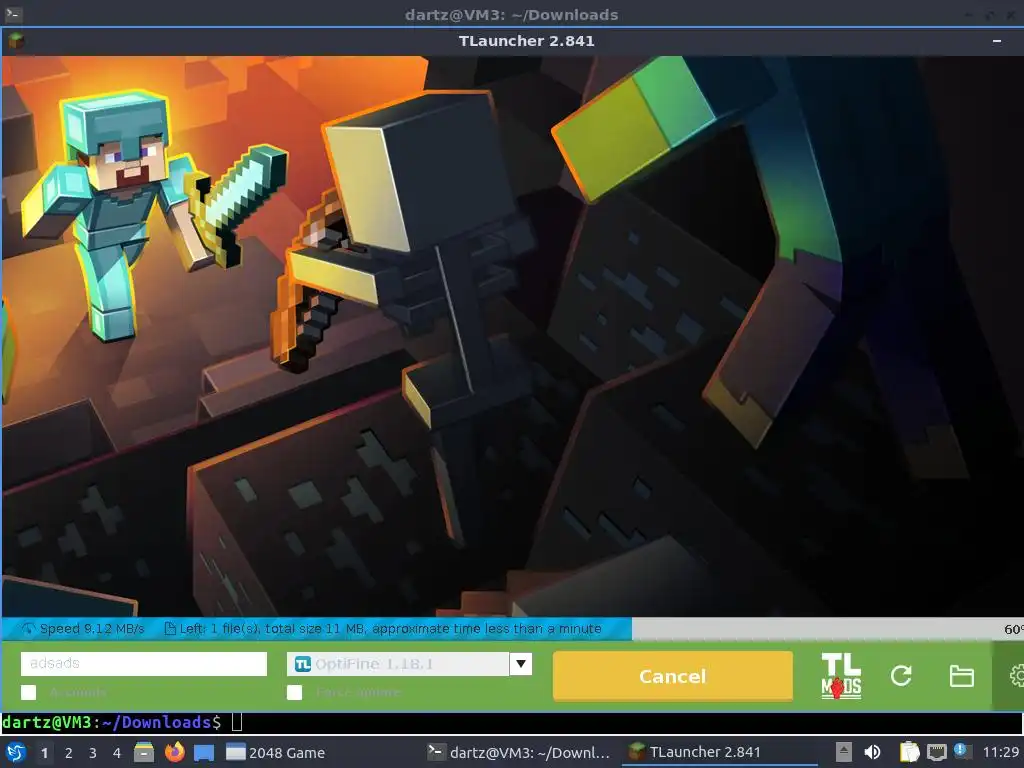Click the refresh versions icon
This screenshot has width=1024, height=768.
[x=901, y=676]
